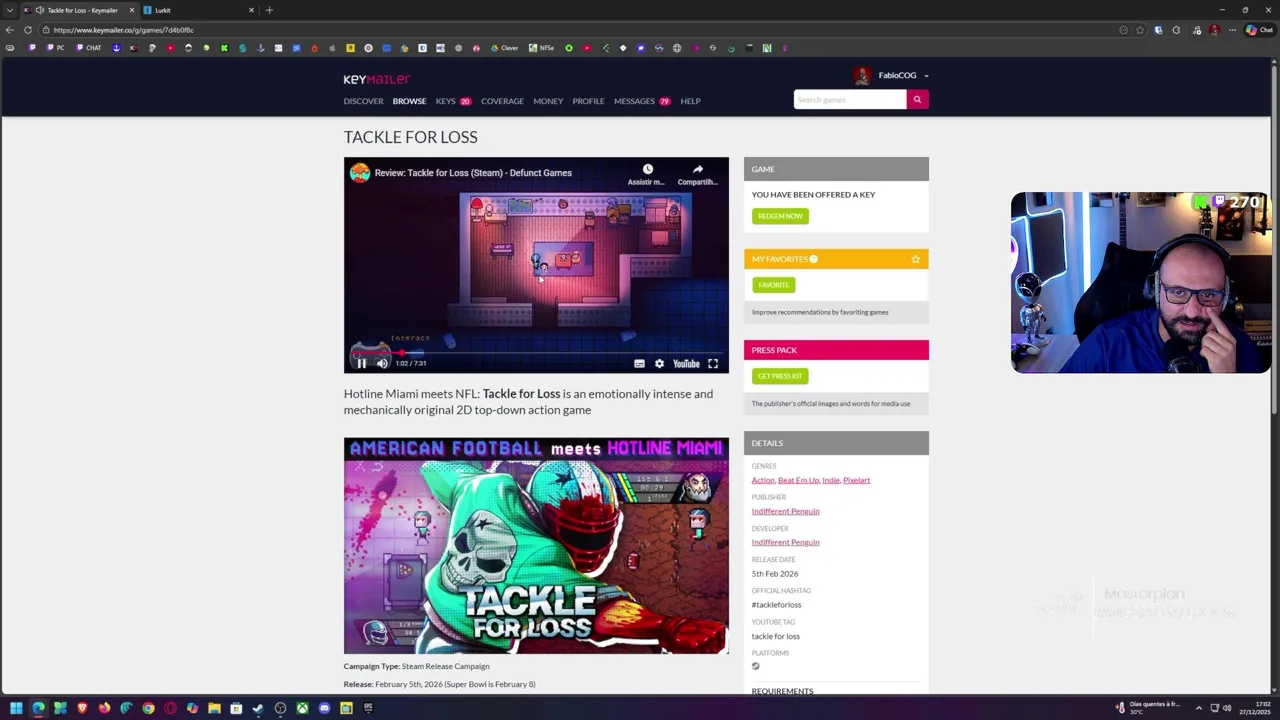Open the Money menu
The image size is (1280, 720).
[548, 101]
